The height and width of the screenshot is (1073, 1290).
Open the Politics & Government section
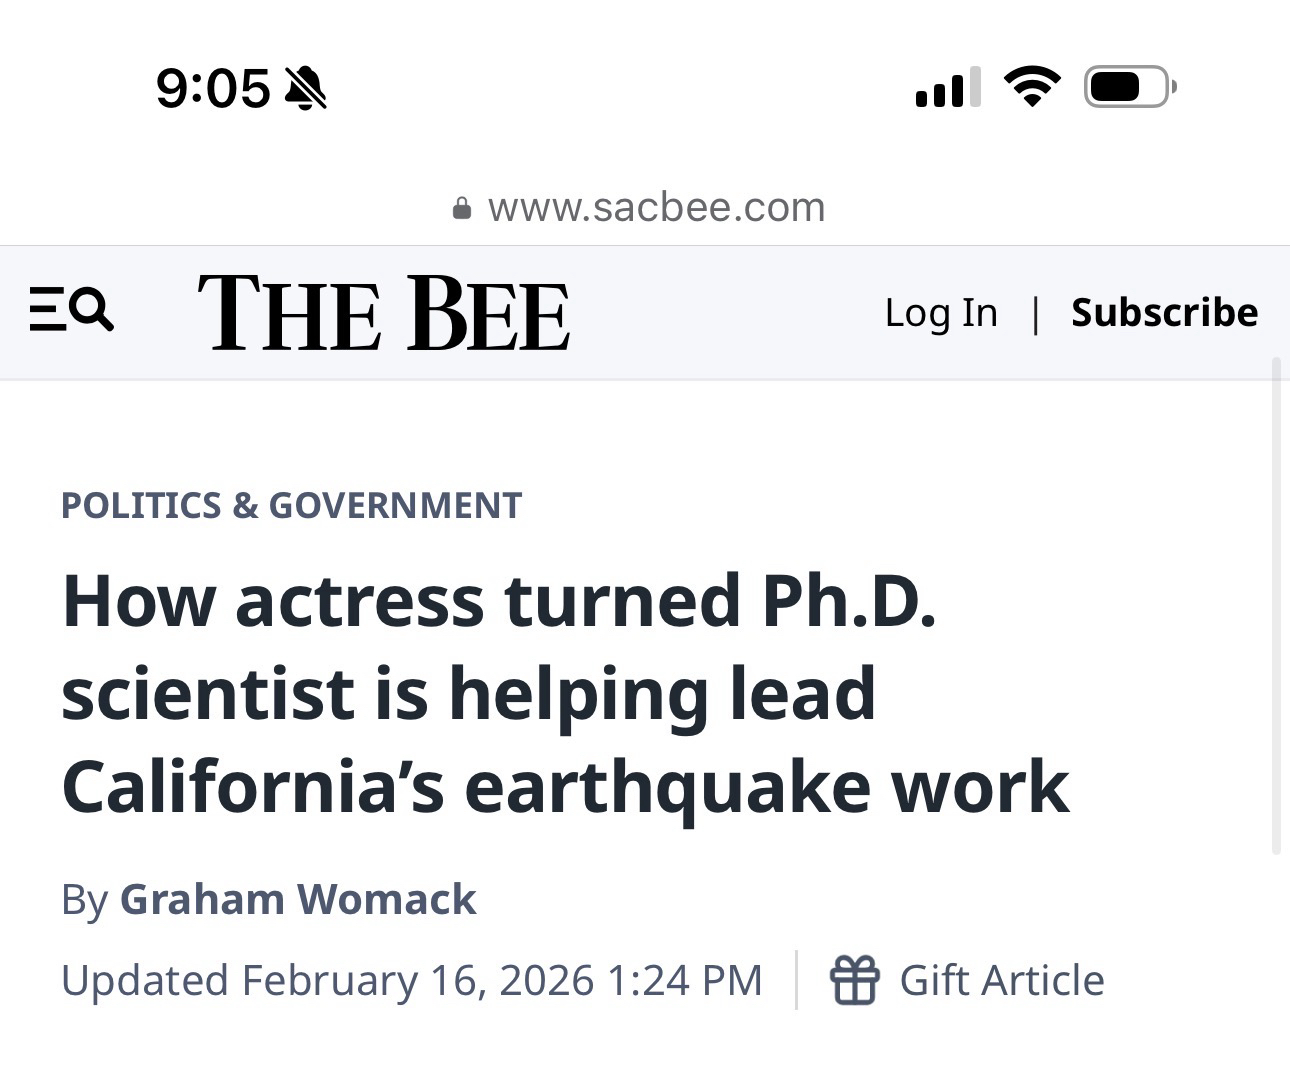pyautogui.click(x=291, y=505)
